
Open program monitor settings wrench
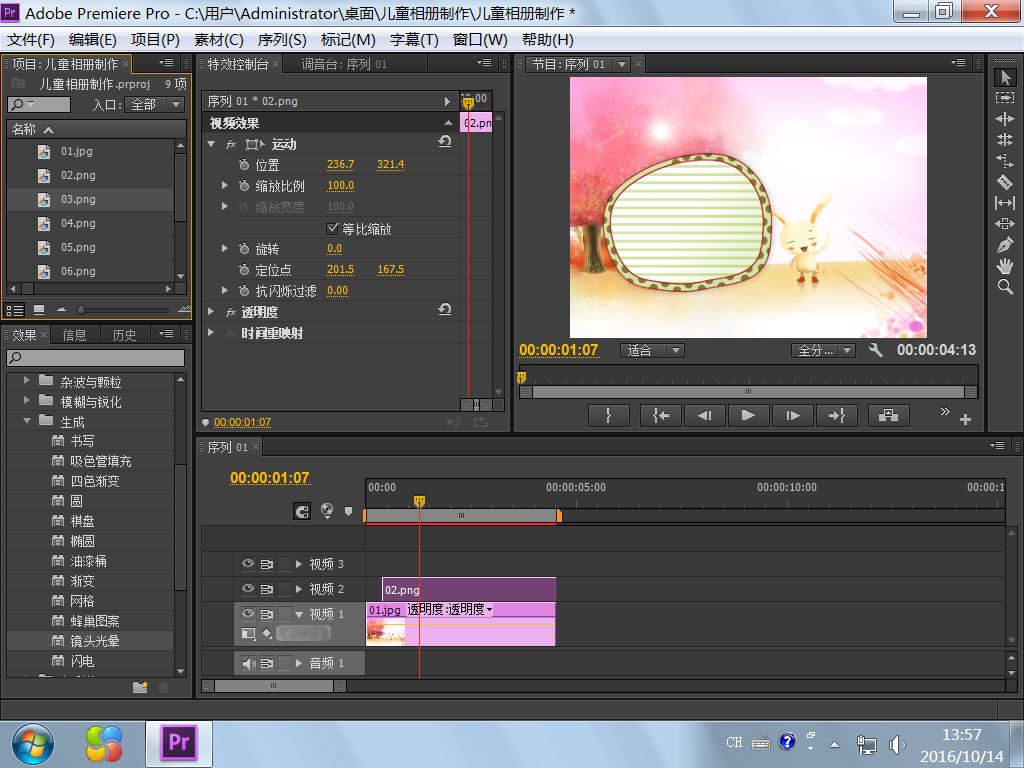[x=876, y=350]
